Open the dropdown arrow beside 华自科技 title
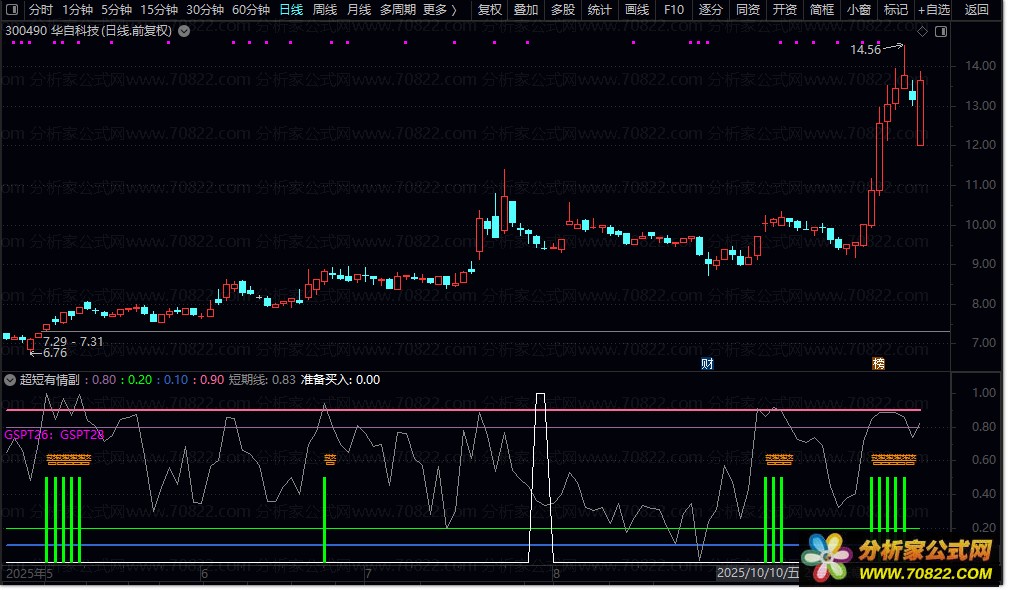Image resolution: width=1009 pixels, height=590 pixels. 184,31
